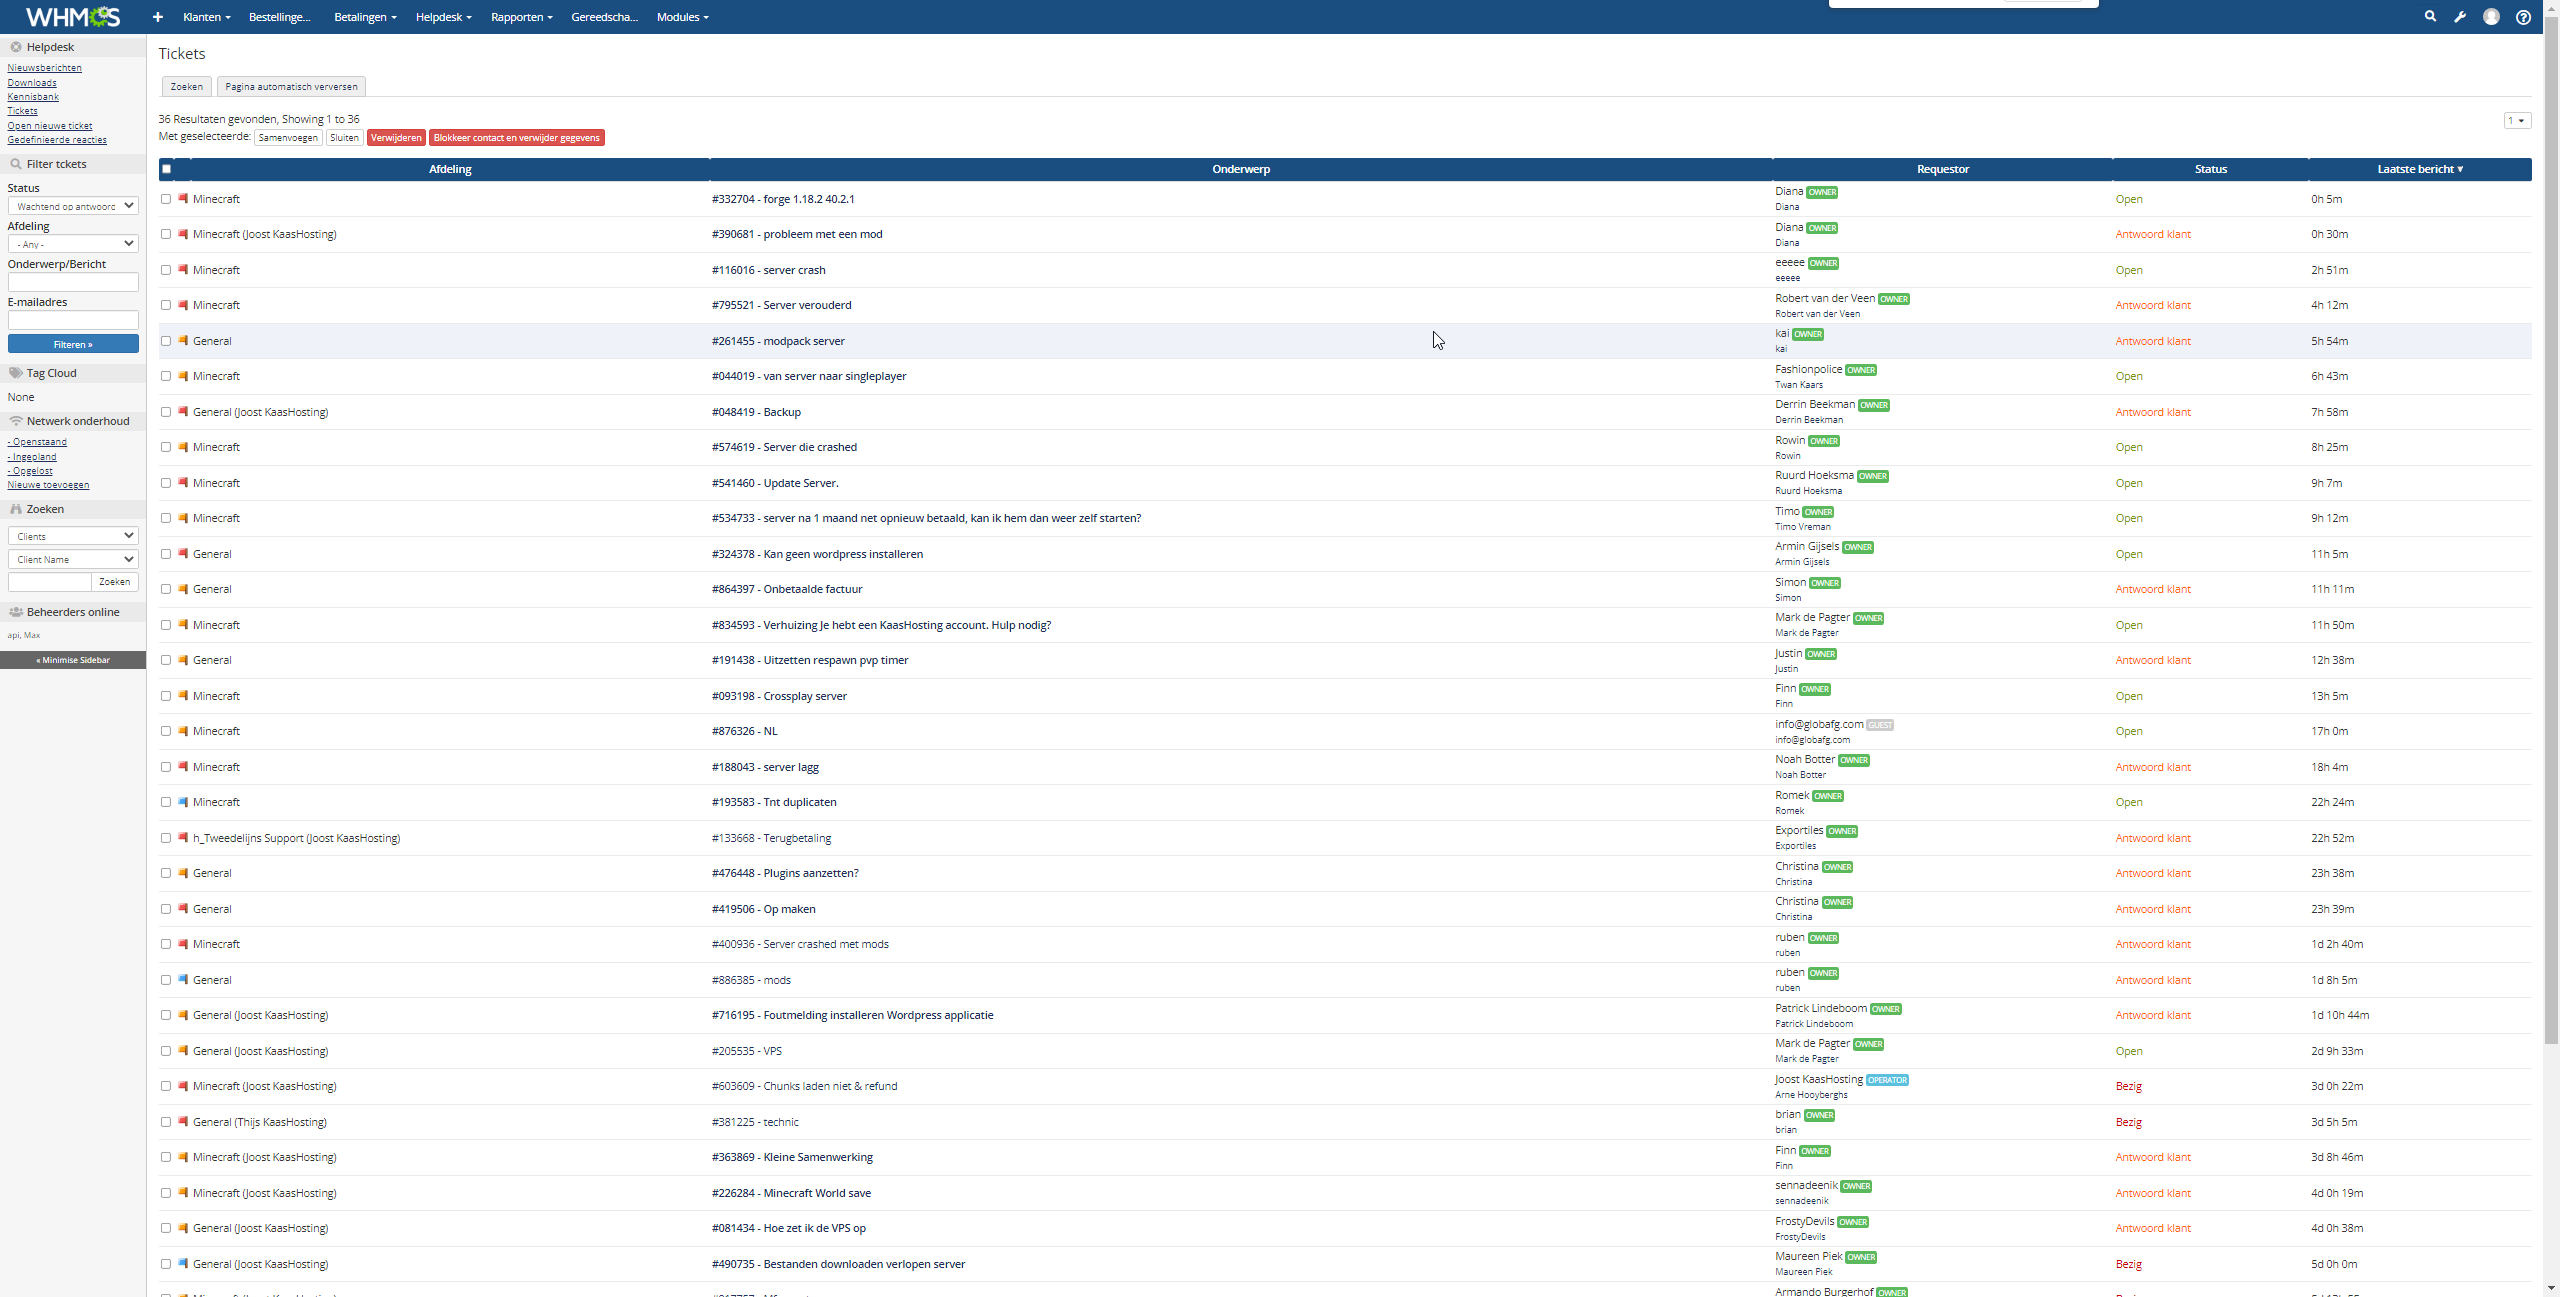Click the page vertical scrollbar
2560x1297 pixels.
point(2551,530)
